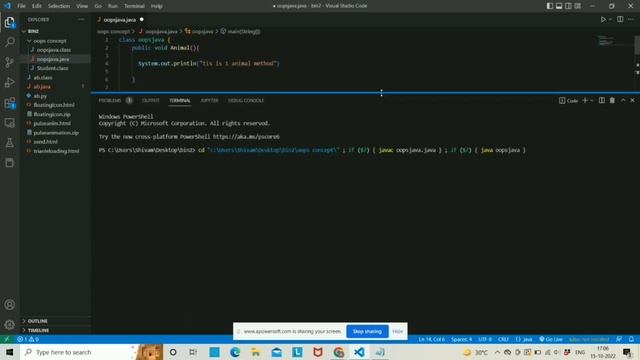Open run button dropdown arrow

tap(611, 19)
